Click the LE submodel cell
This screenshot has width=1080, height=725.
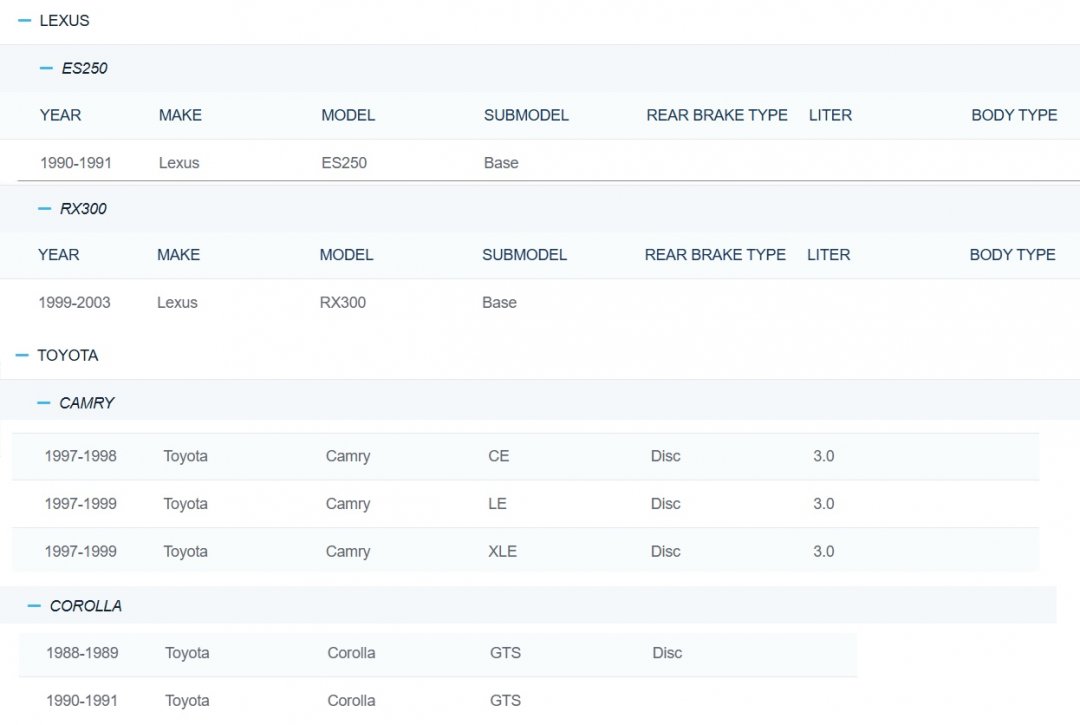point(497,504)
